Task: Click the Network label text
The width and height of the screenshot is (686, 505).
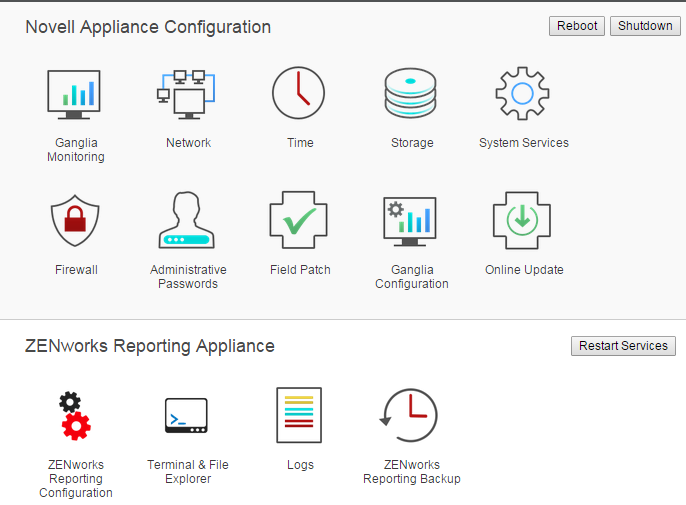Action: click(189, 143)
